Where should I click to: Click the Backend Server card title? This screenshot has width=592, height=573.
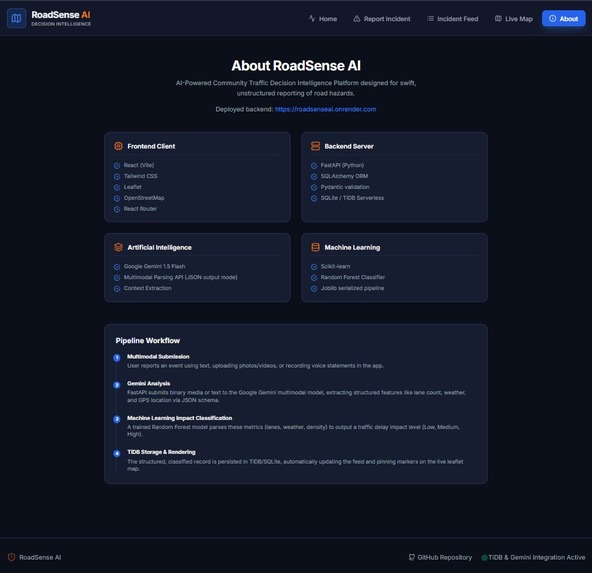pyautogui.click(x=349, y=146)
